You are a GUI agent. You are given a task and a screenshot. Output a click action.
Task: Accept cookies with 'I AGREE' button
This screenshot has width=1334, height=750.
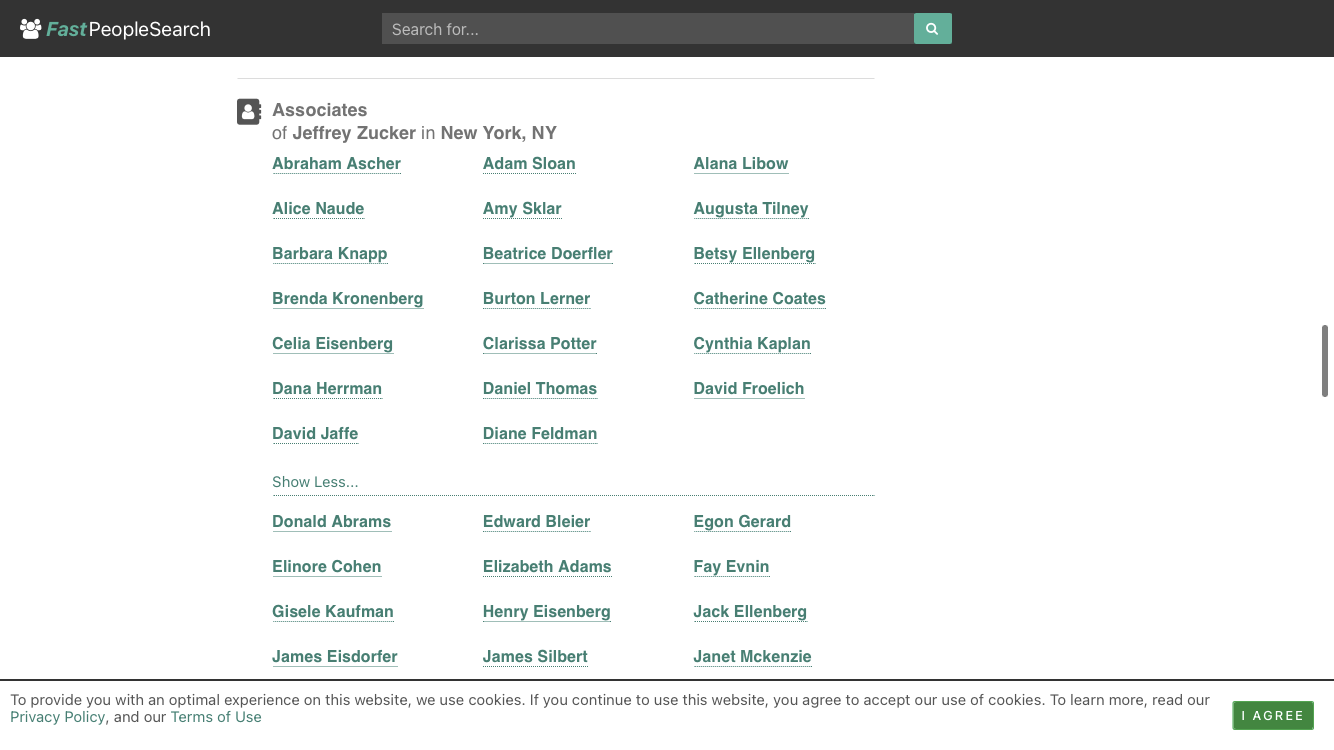click(1273, 715)
